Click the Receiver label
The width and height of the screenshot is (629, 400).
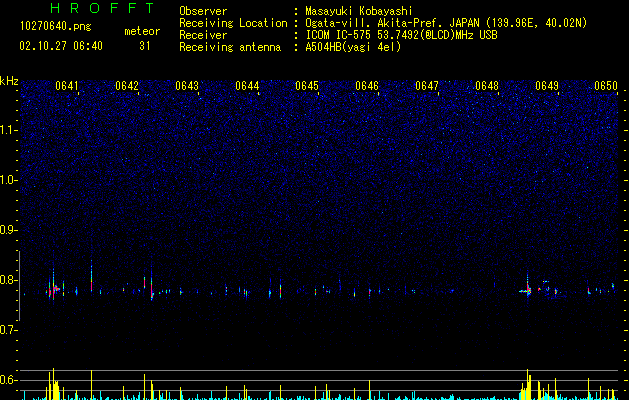tap(203, 35)
